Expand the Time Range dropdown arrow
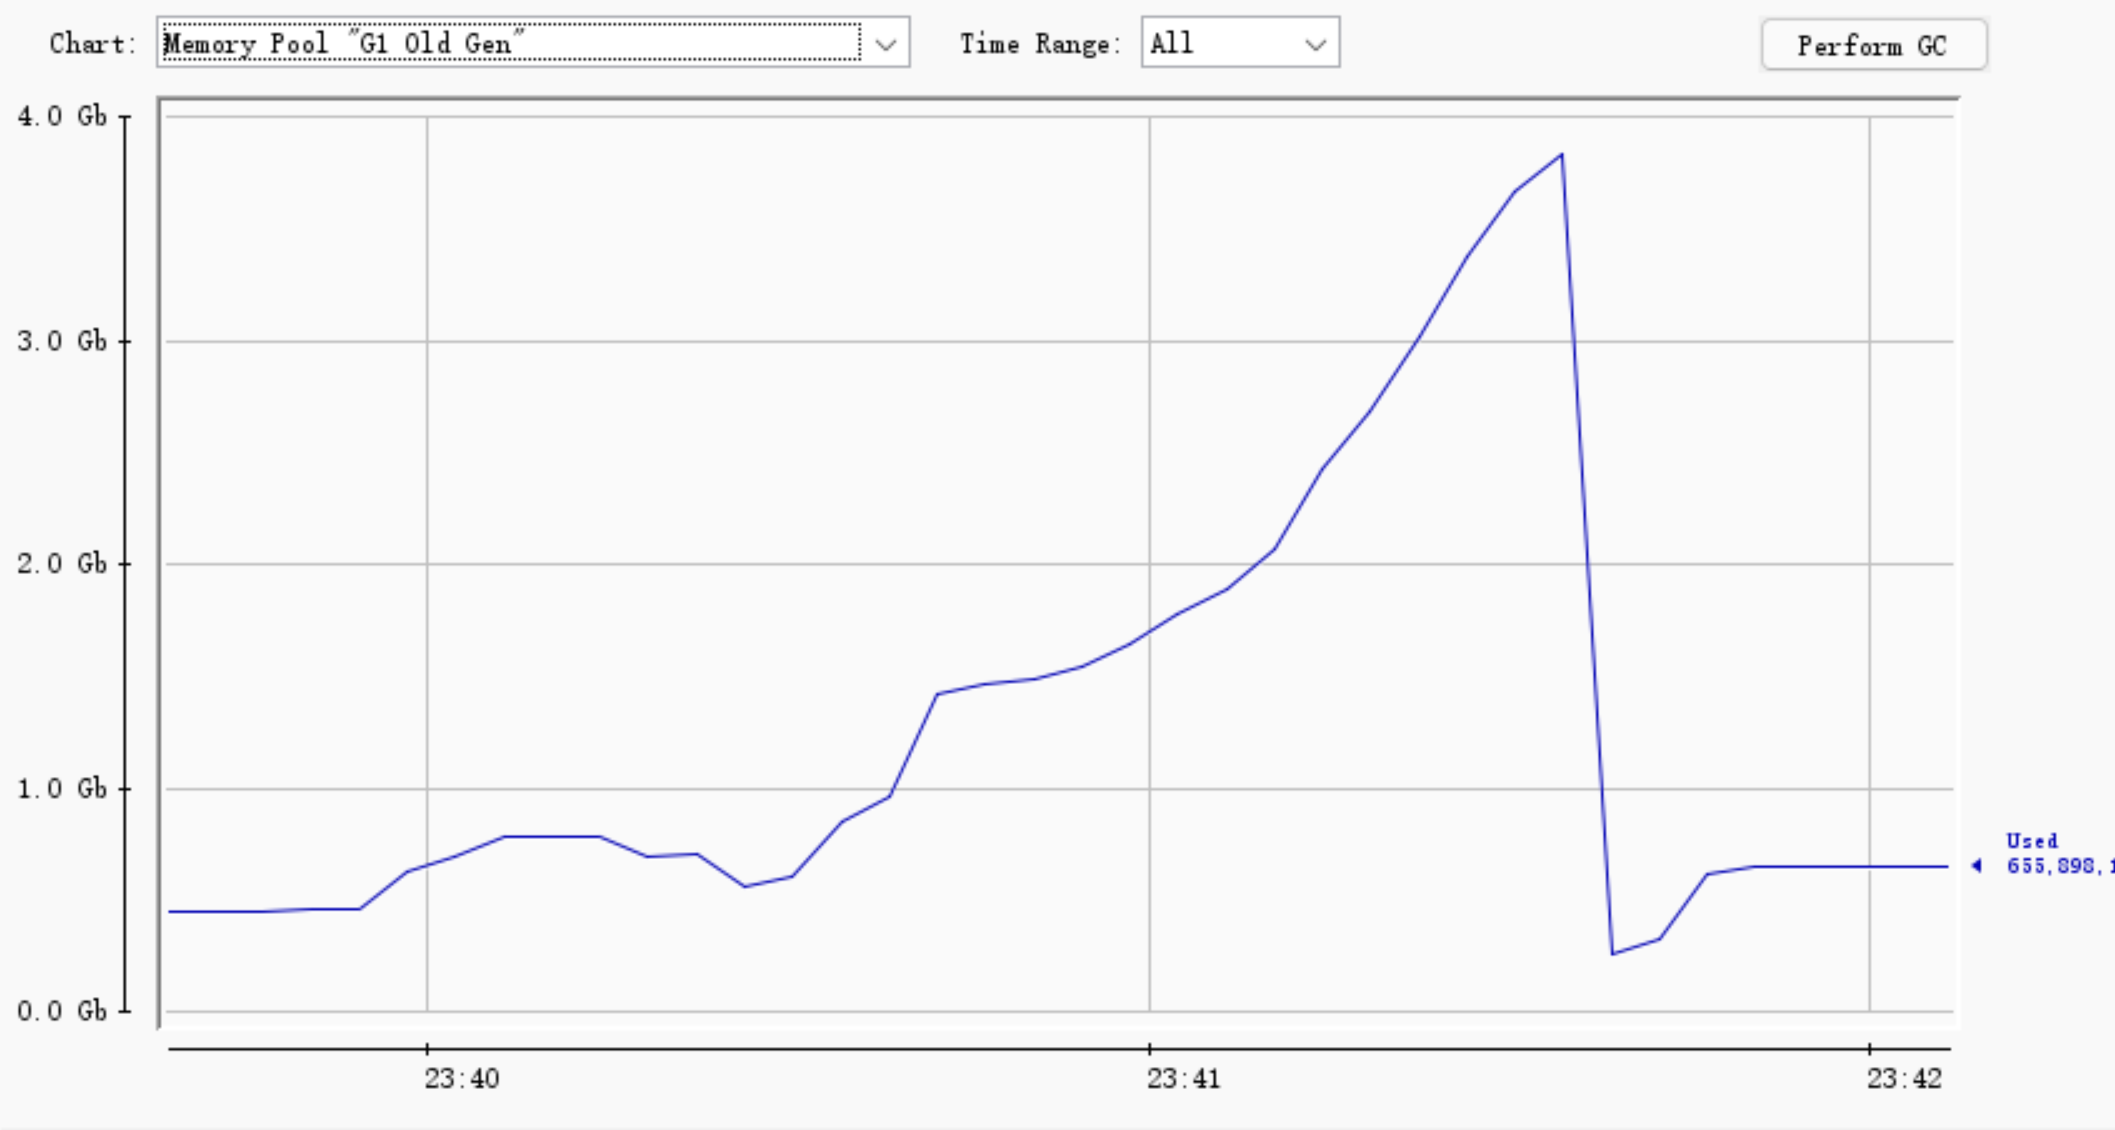The image size is (2115, 1130). (1315, 44)
